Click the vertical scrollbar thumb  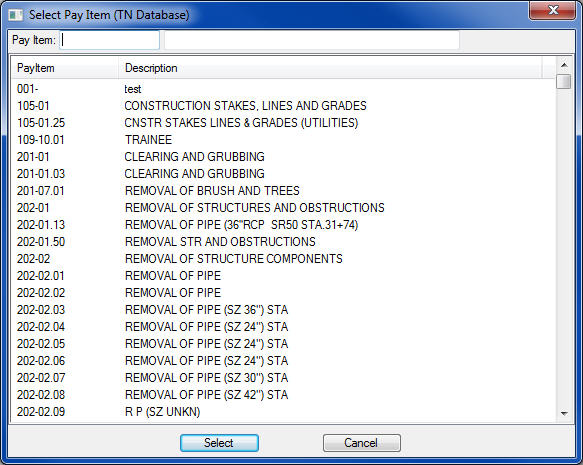pyautogui.click(x=564, y=81)
